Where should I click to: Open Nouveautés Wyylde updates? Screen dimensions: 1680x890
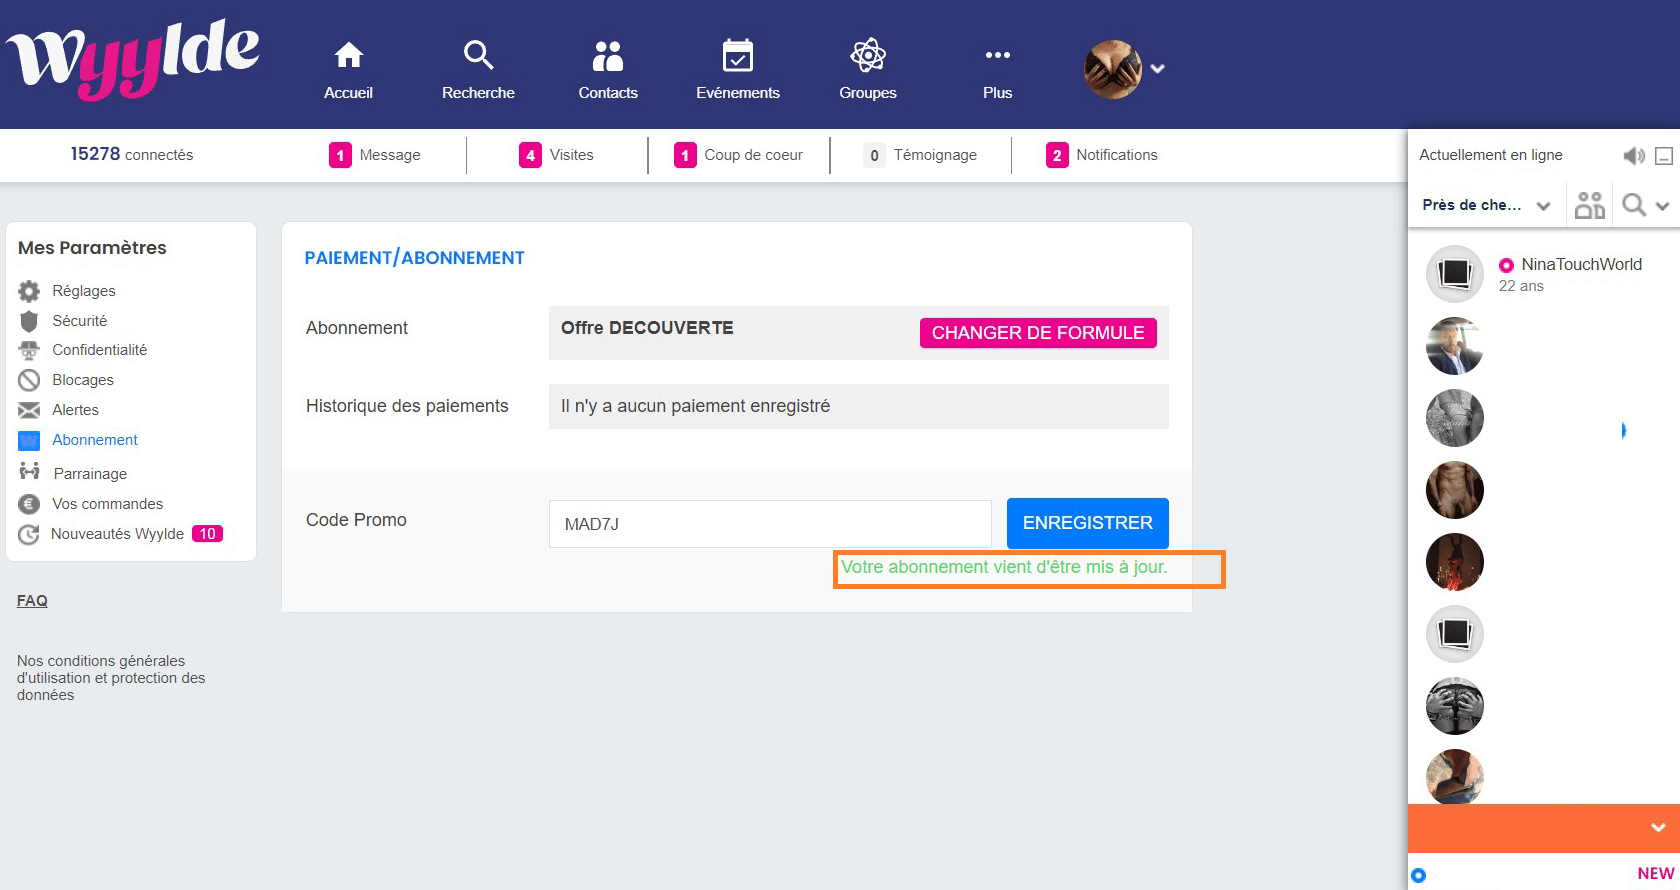pos(120,534)
